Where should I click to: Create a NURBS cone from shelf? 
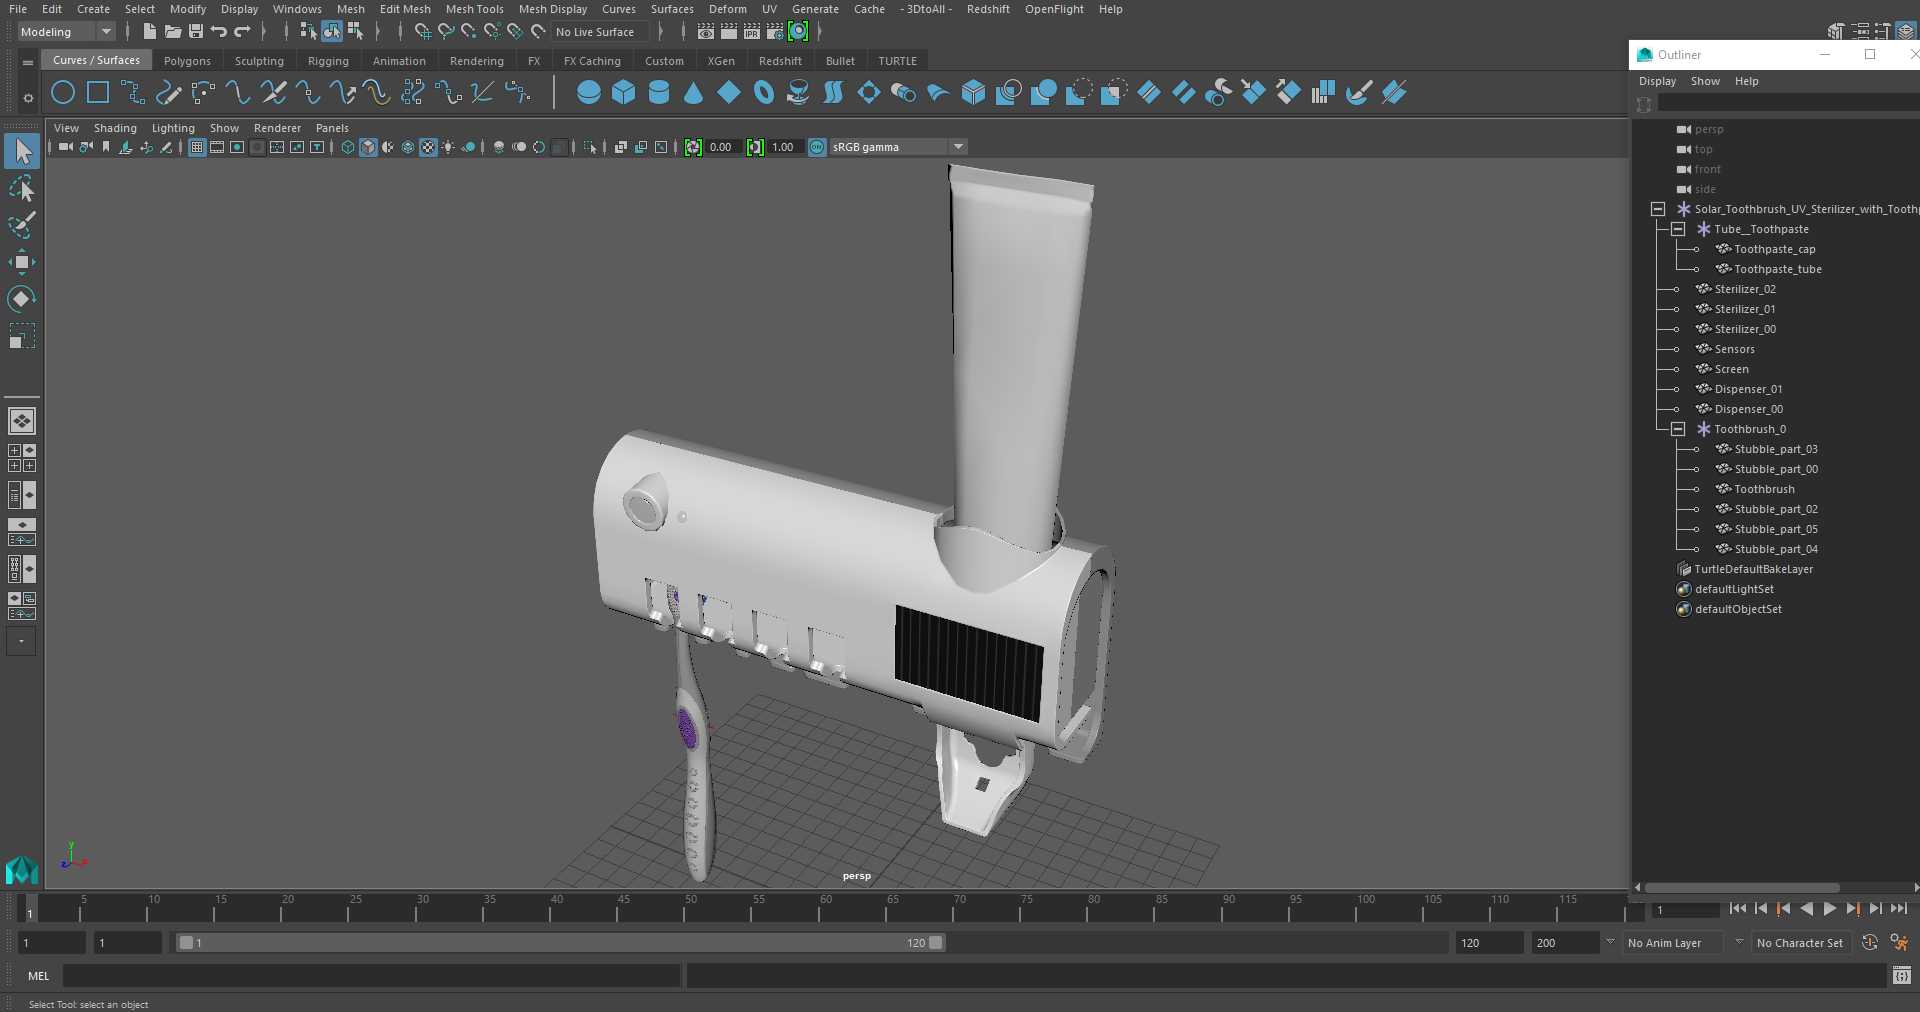[x=694, y=93]
